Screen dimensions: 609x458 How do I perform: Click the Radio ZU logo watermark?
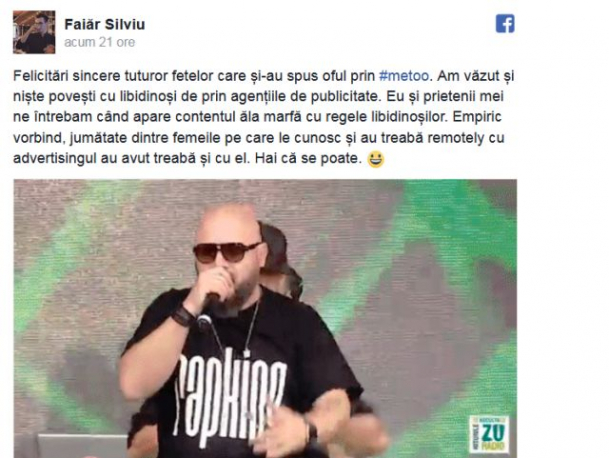[489, 434]
